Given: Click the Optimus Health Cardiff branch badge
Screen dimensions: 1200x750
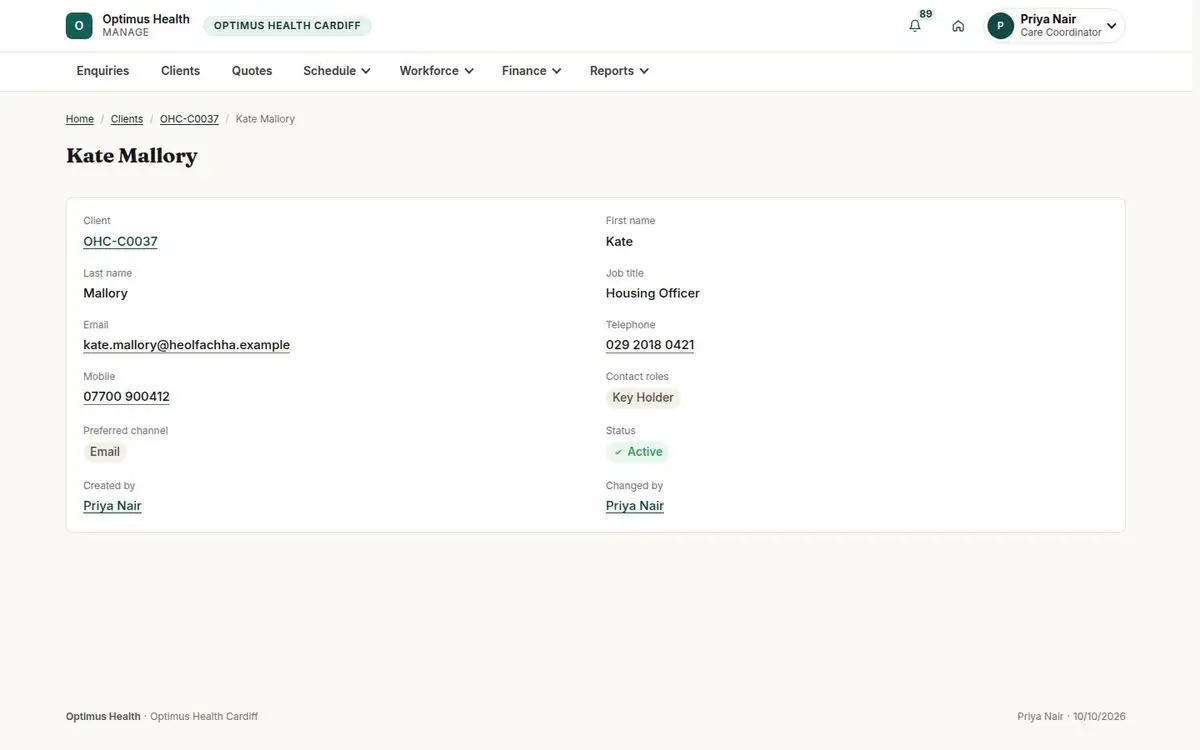Looking at the screenshot, I should pos(287,26).
